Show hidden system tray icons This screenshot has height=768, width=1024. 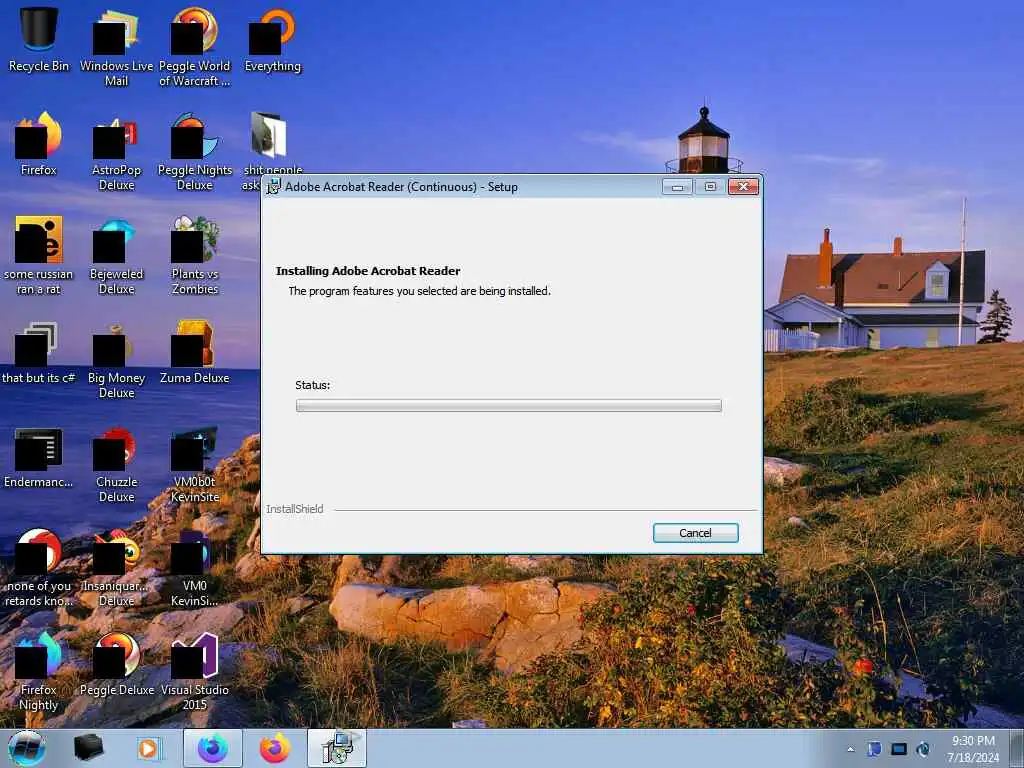[x=850, y=749]
